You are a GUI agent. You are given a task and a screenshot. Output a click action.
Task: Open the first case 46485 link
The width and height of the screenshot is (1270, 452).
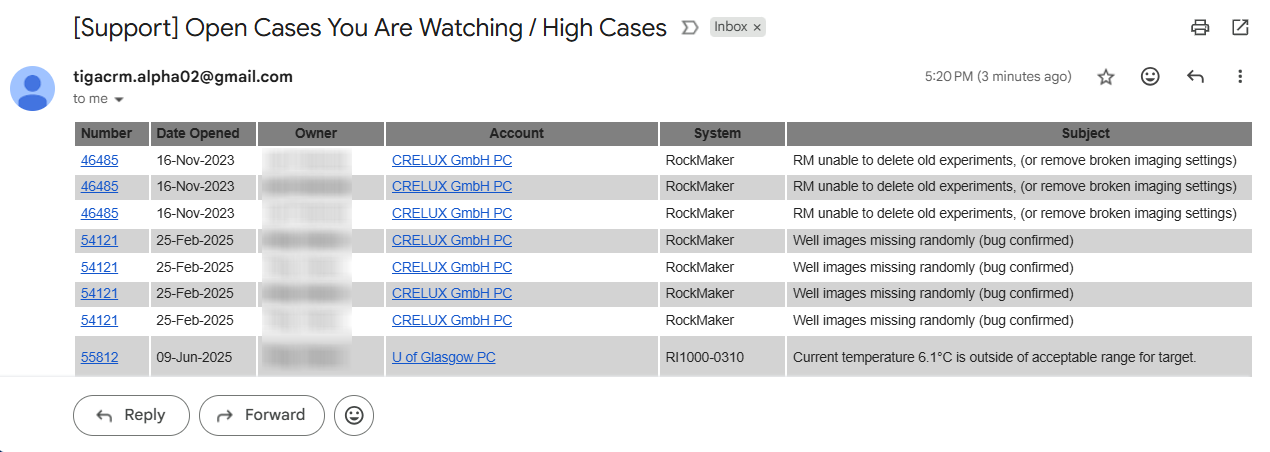coord(99,160)
